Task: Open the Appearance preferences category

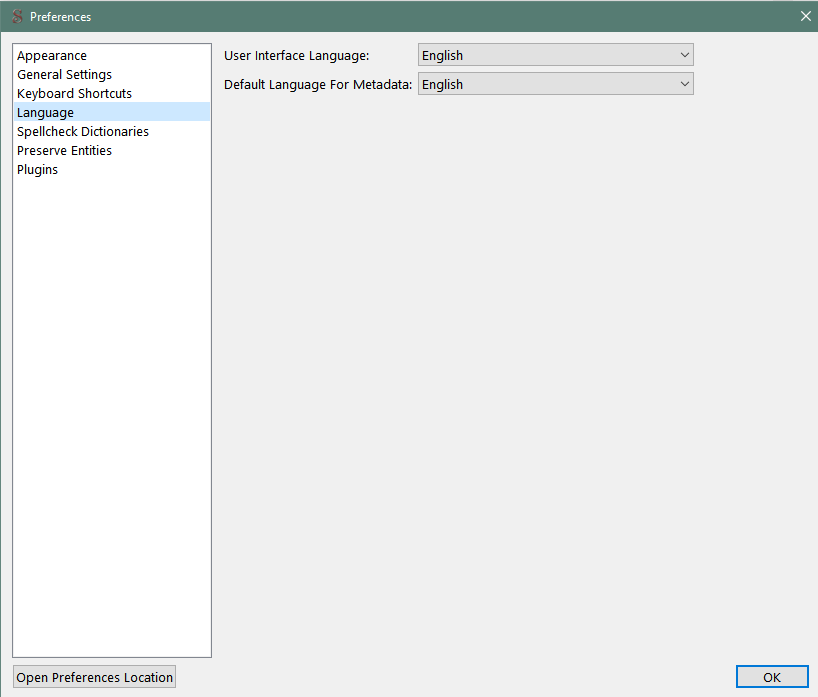Action: 52,56
